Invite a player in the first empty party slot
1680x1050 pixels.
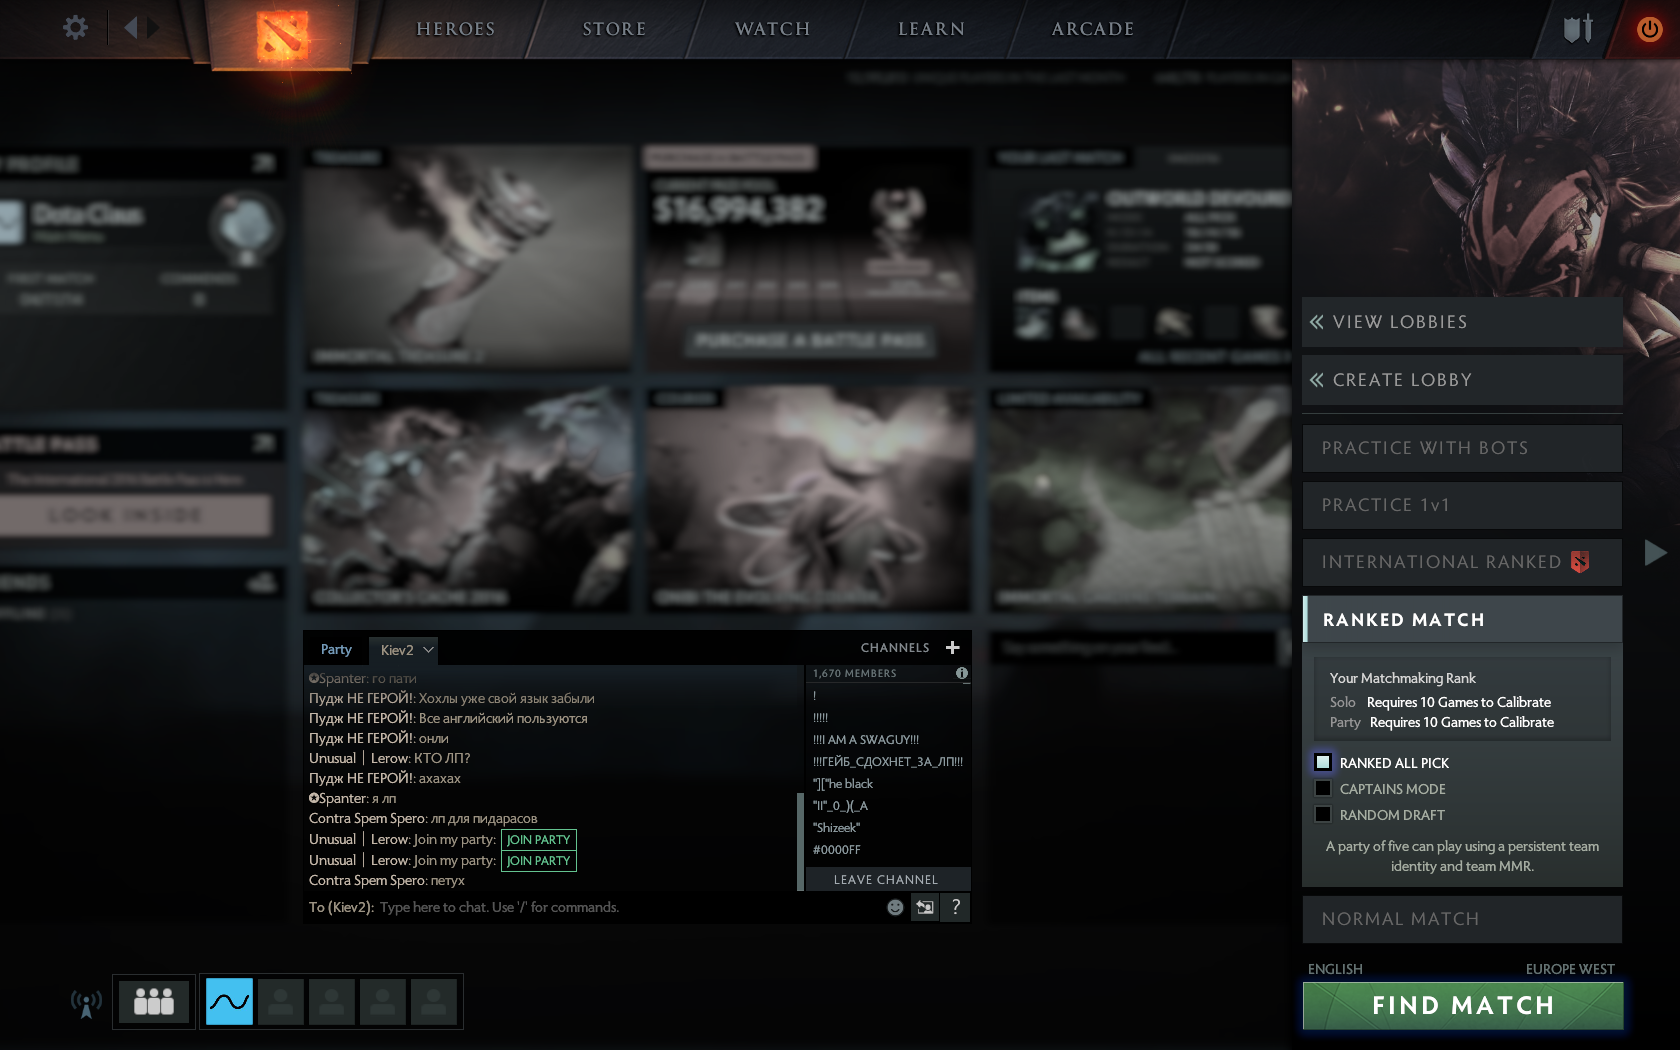coord(281,1001)
